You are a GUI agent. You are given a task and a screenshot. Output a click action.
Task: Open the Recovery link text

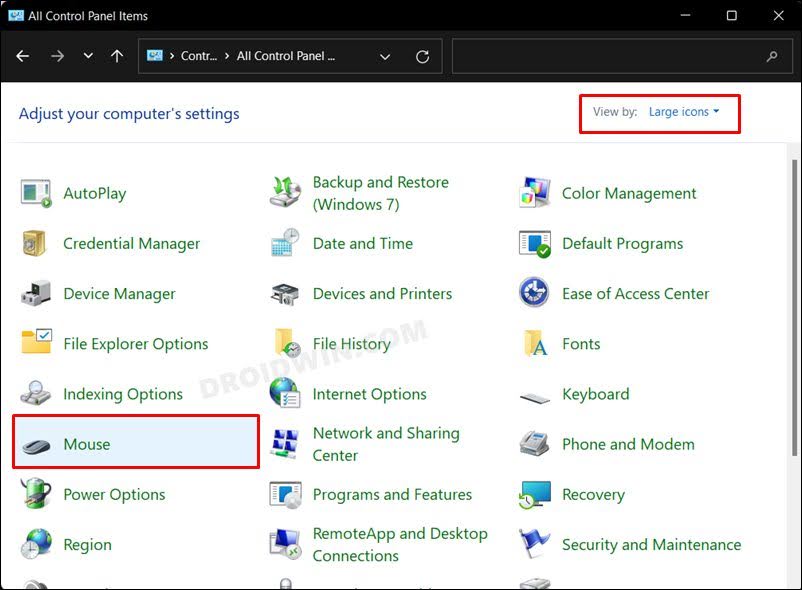(593, 494)
